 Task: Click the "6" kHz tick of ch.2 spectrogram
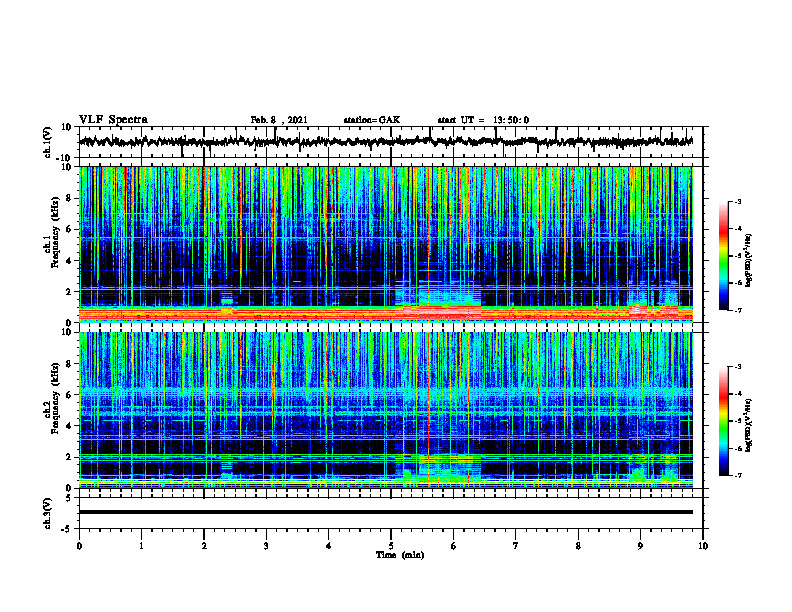click(69, 395)
